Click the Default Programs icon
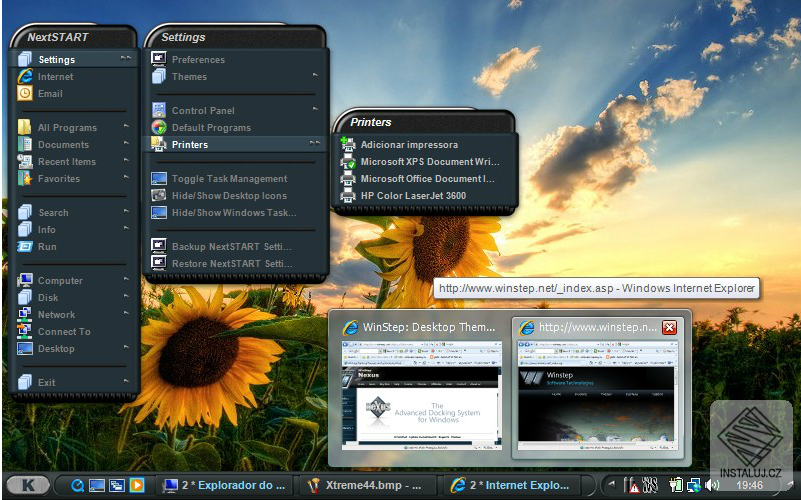This screenshot has width=801, height=500. pos(159,127)
